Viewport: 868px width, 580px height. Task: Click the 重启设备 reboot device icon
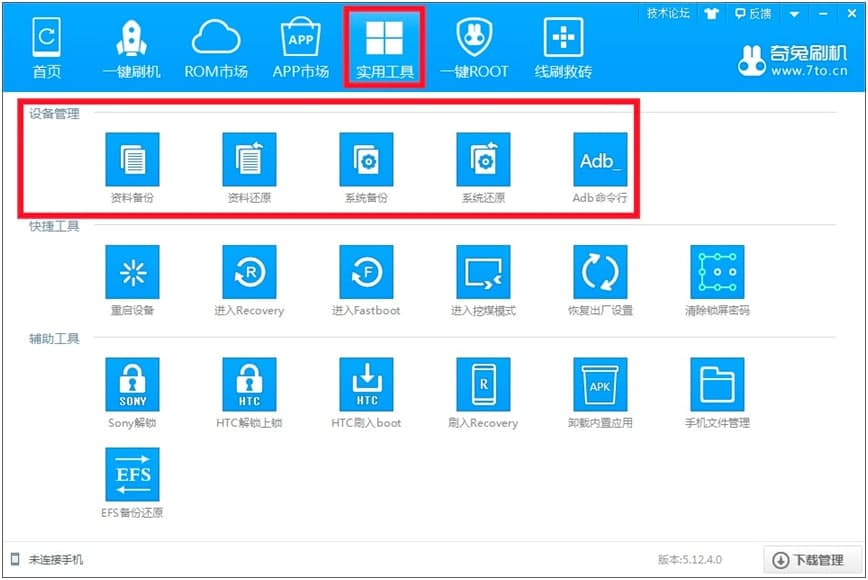click(x=132, y=272)
